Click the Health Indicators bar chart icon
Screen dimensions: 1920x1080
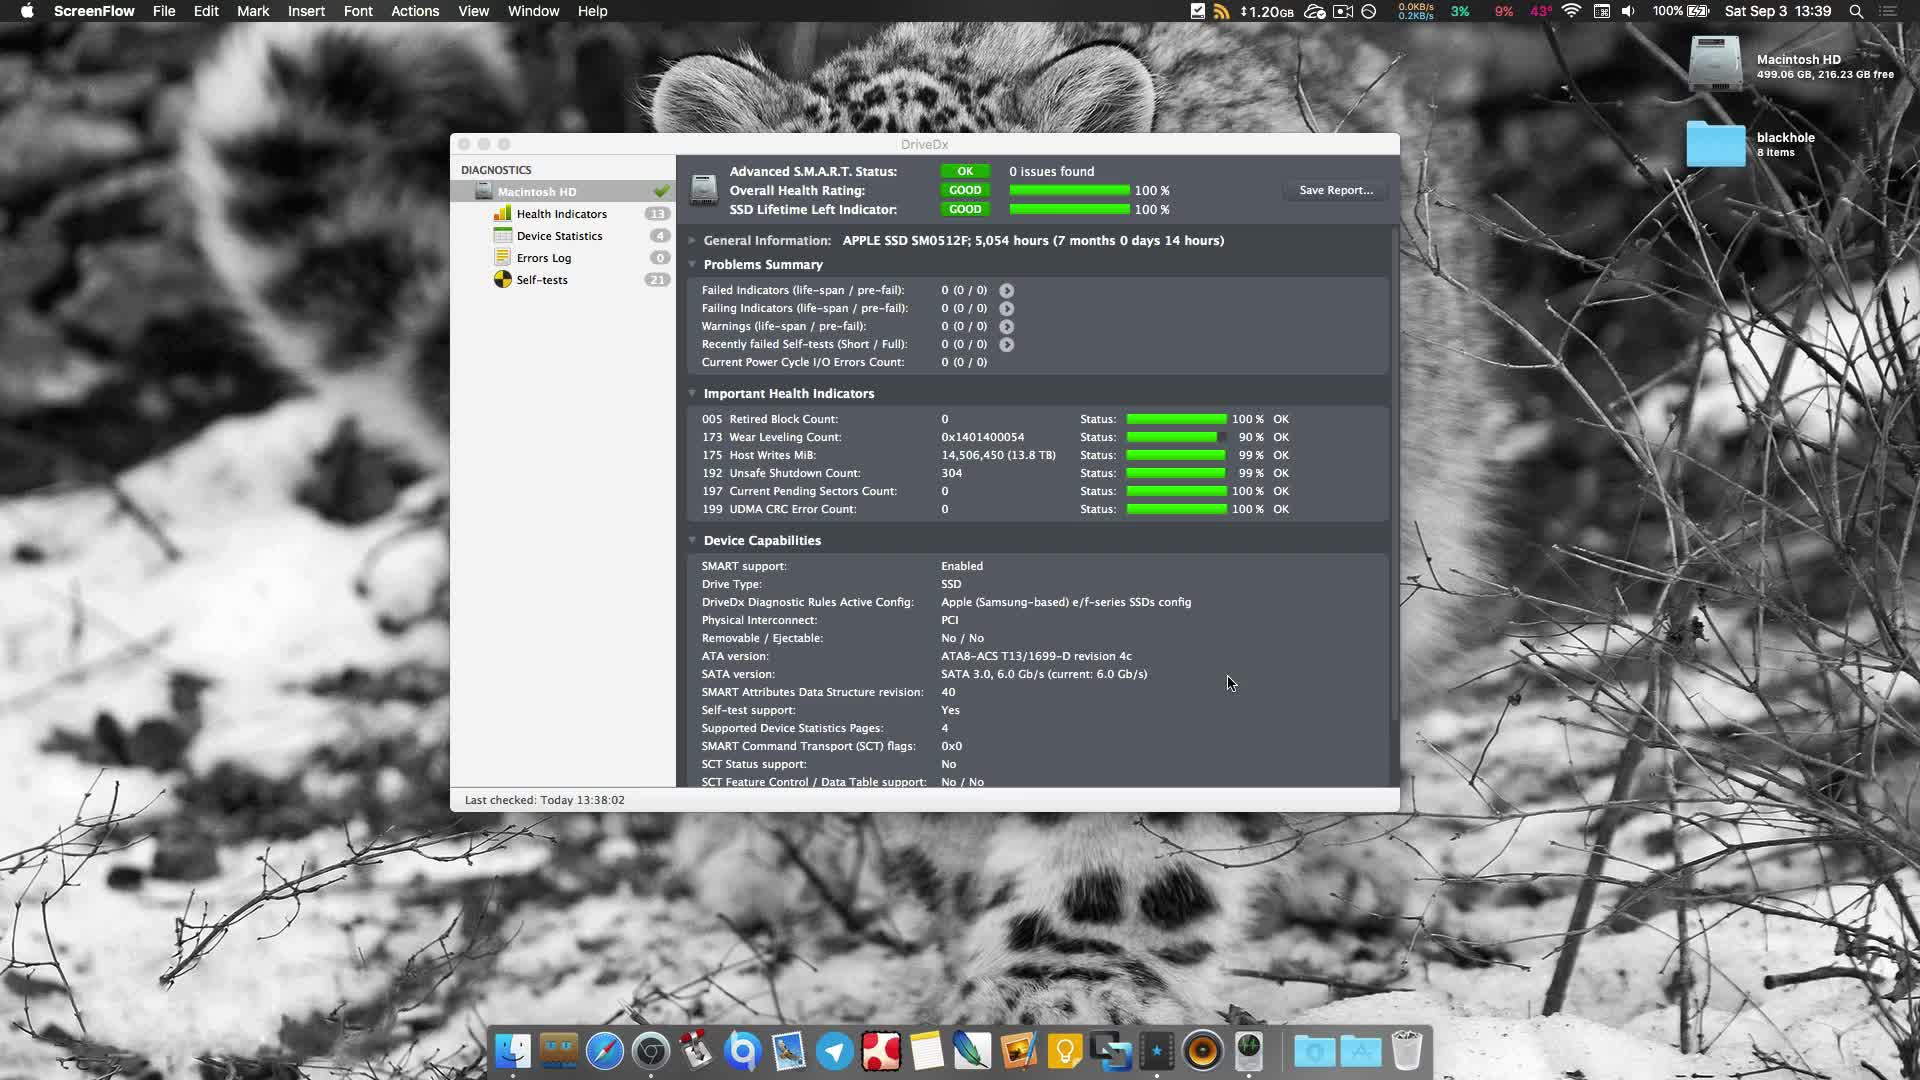502,214
